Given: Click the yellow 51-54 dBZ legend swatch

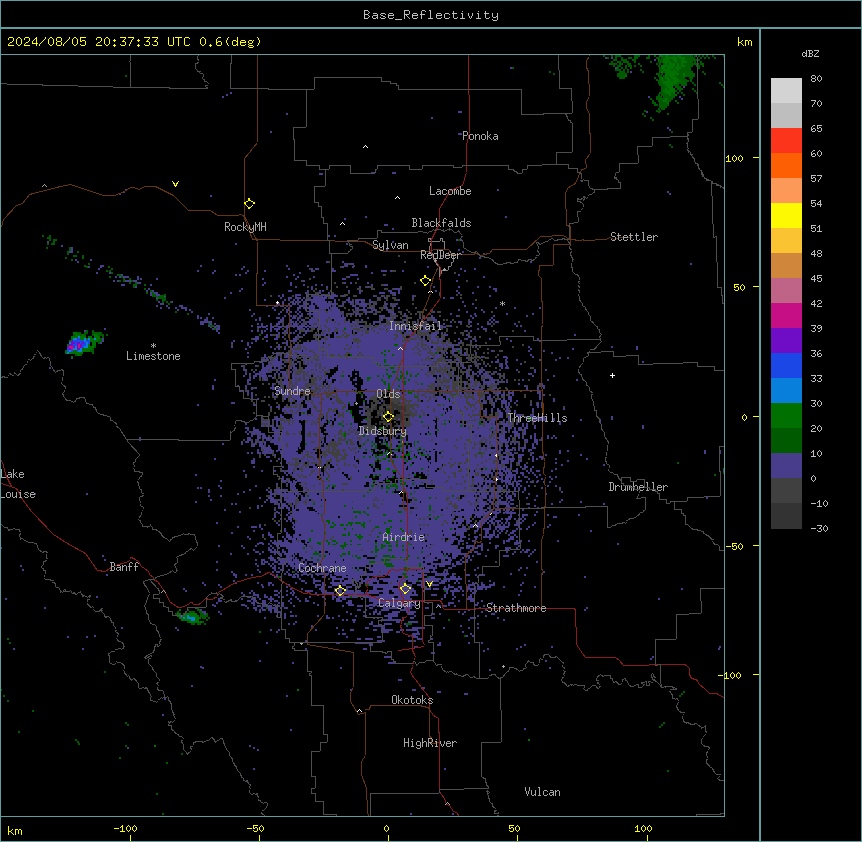Looking at the screenshot, I should coord(786,215).
